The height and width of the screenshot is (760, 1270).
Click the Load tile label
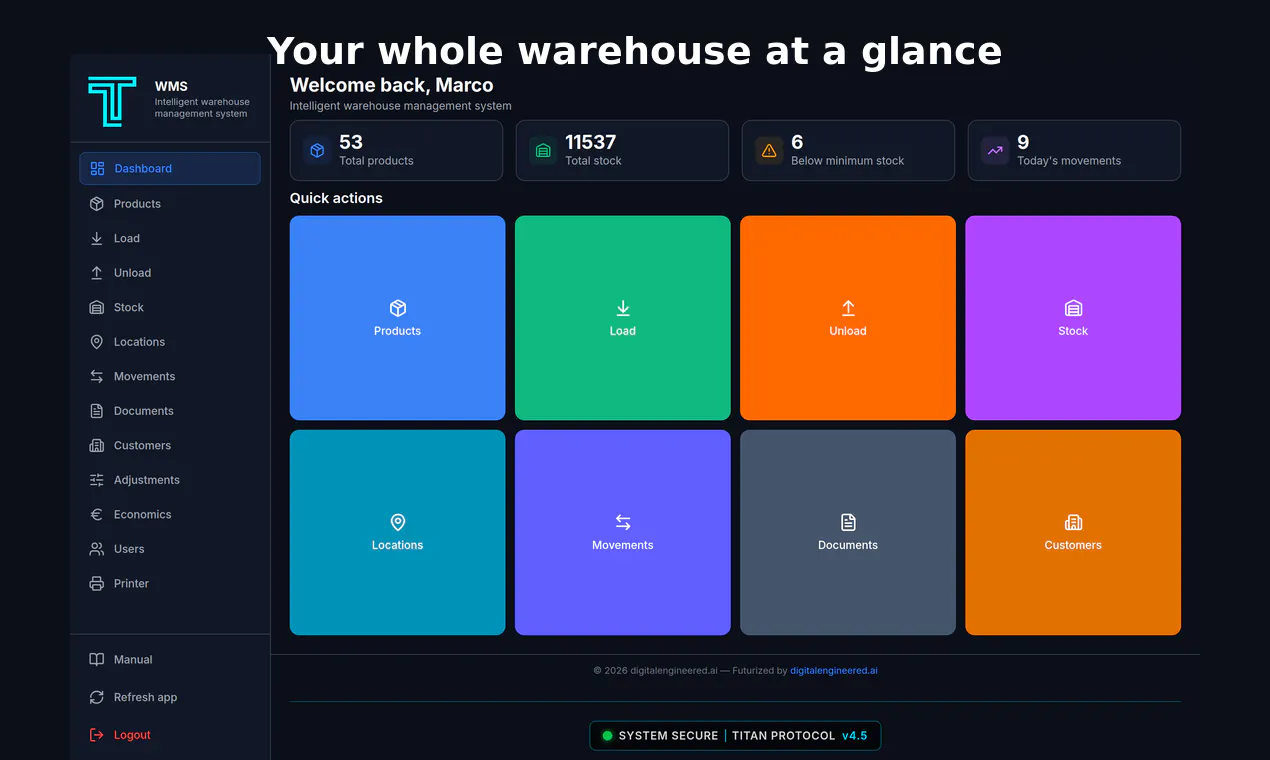tap(623, 331)
